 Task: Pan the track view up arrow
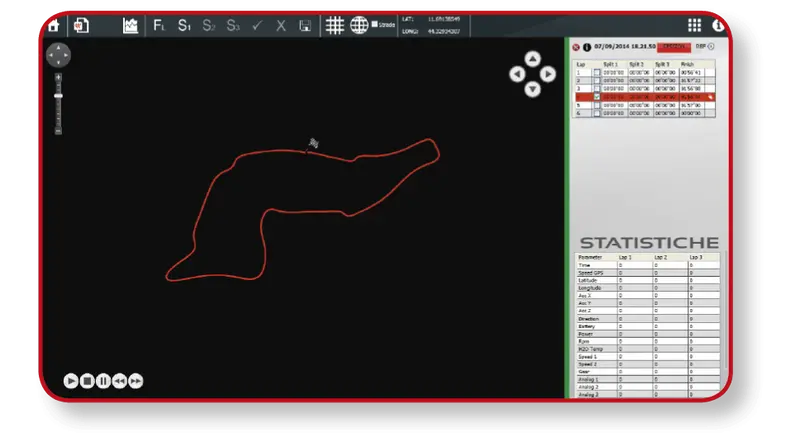(532, 59)
